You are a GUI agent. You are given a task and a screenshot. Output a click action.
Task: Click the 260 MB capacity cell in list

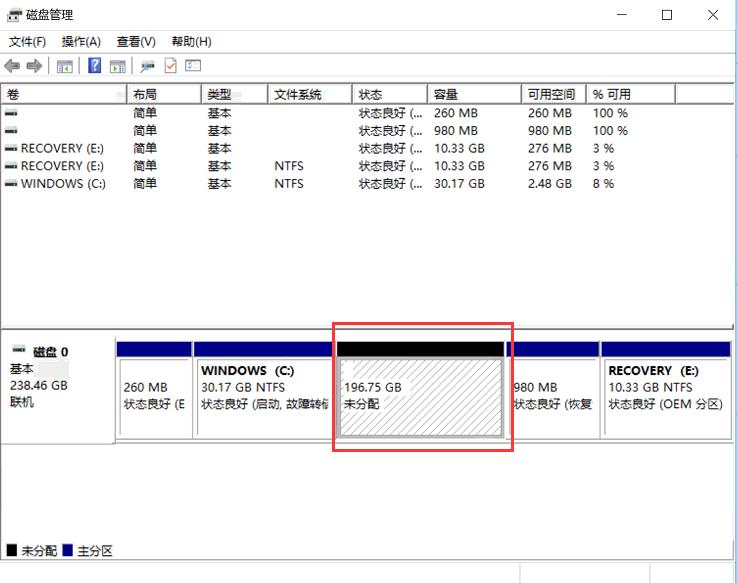point(455,113)
